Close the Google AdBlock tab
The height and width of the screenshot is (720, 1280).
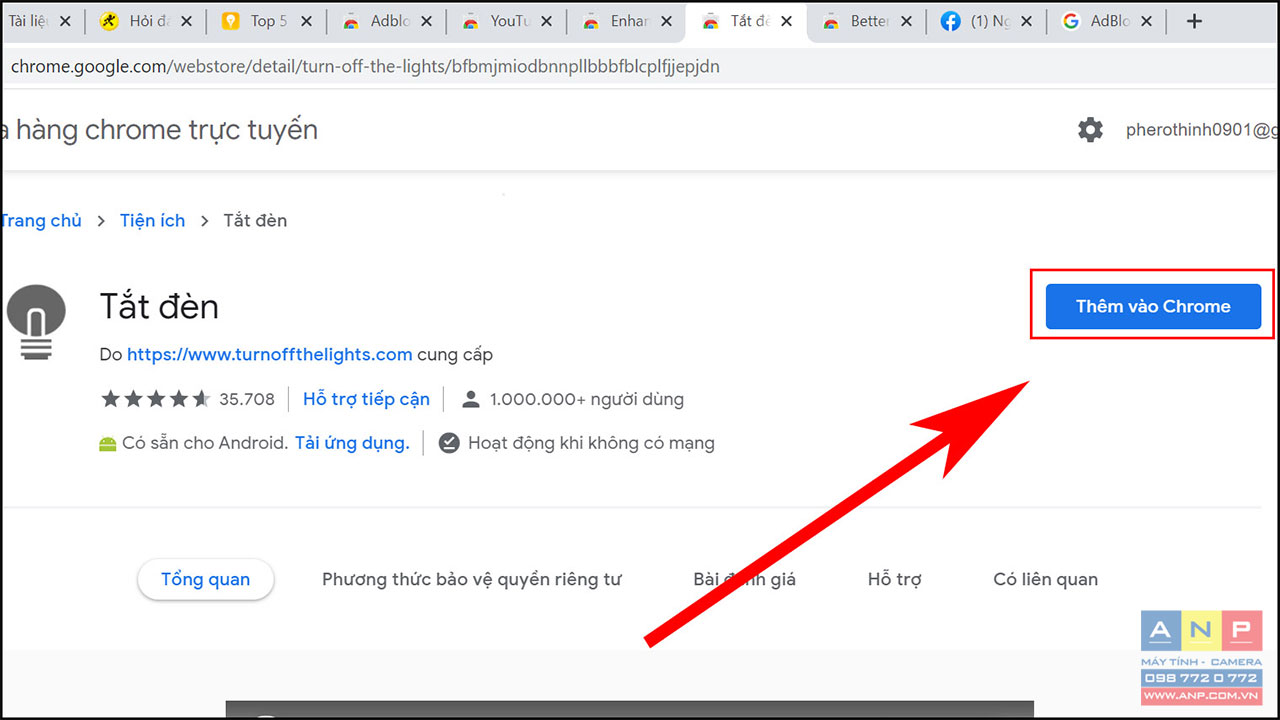pos(1146,21)
